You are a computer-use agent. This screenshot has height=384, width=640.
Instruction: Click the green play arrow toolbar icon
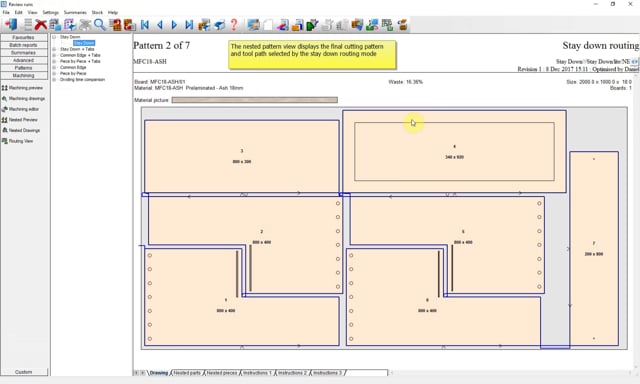[x=312, y=25]
